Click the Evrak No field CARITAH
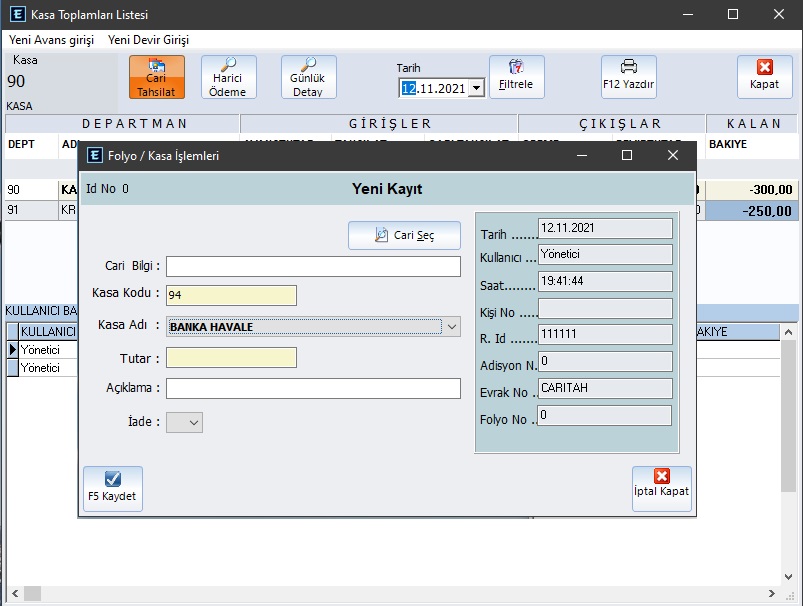The image size is (803, 606). (x=605, y=388)
